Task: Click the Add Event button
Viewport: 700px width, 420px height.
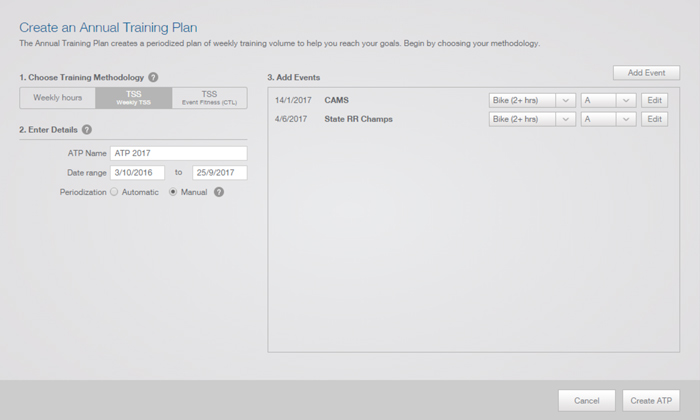Action: pos(646,73)
